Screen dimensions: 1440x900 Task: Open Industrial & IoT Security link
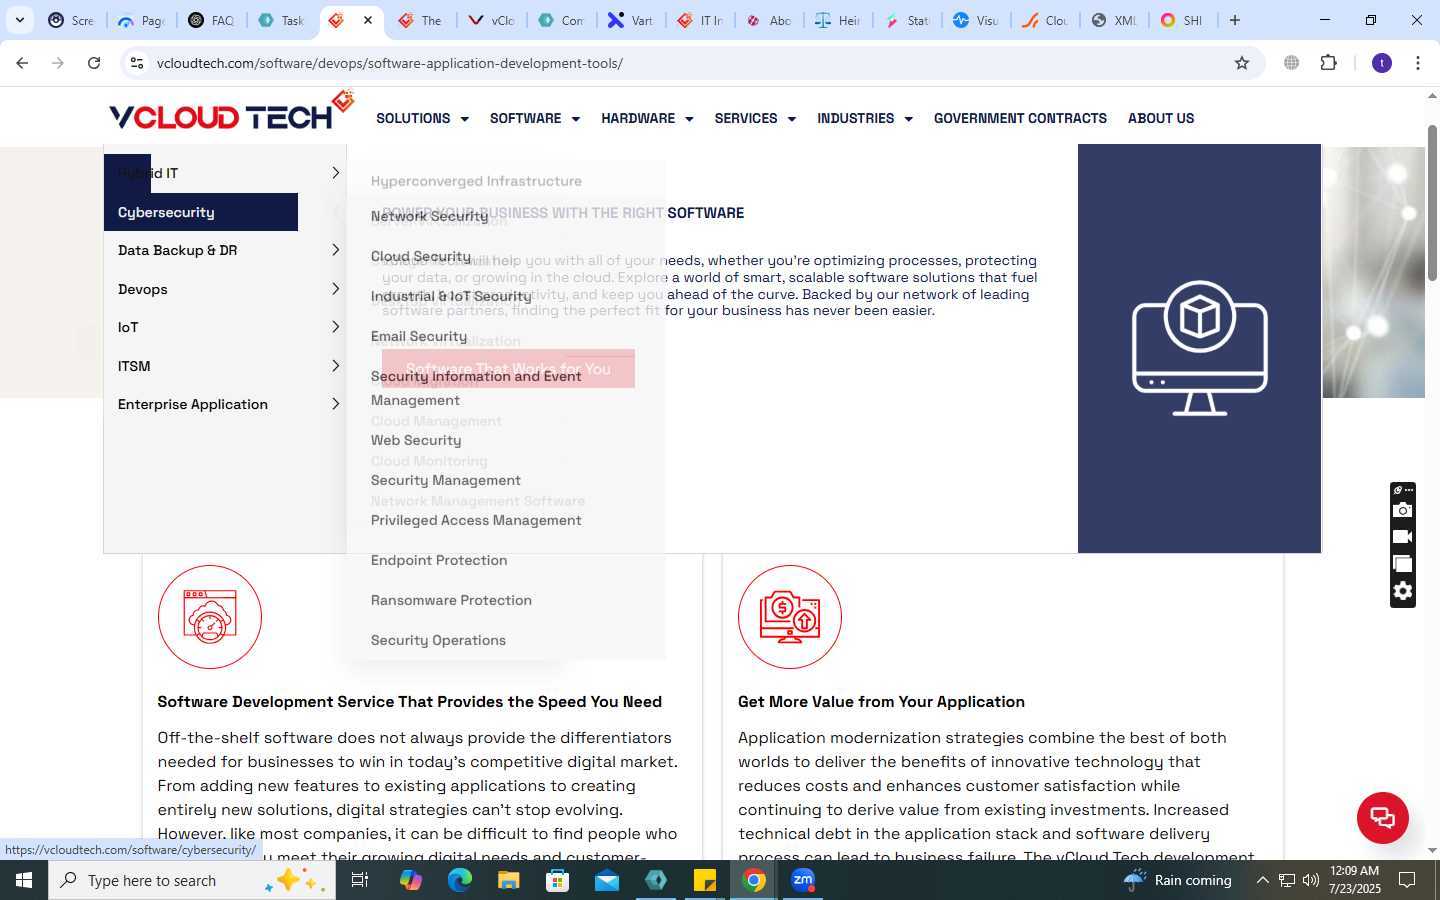coord(451,296)
